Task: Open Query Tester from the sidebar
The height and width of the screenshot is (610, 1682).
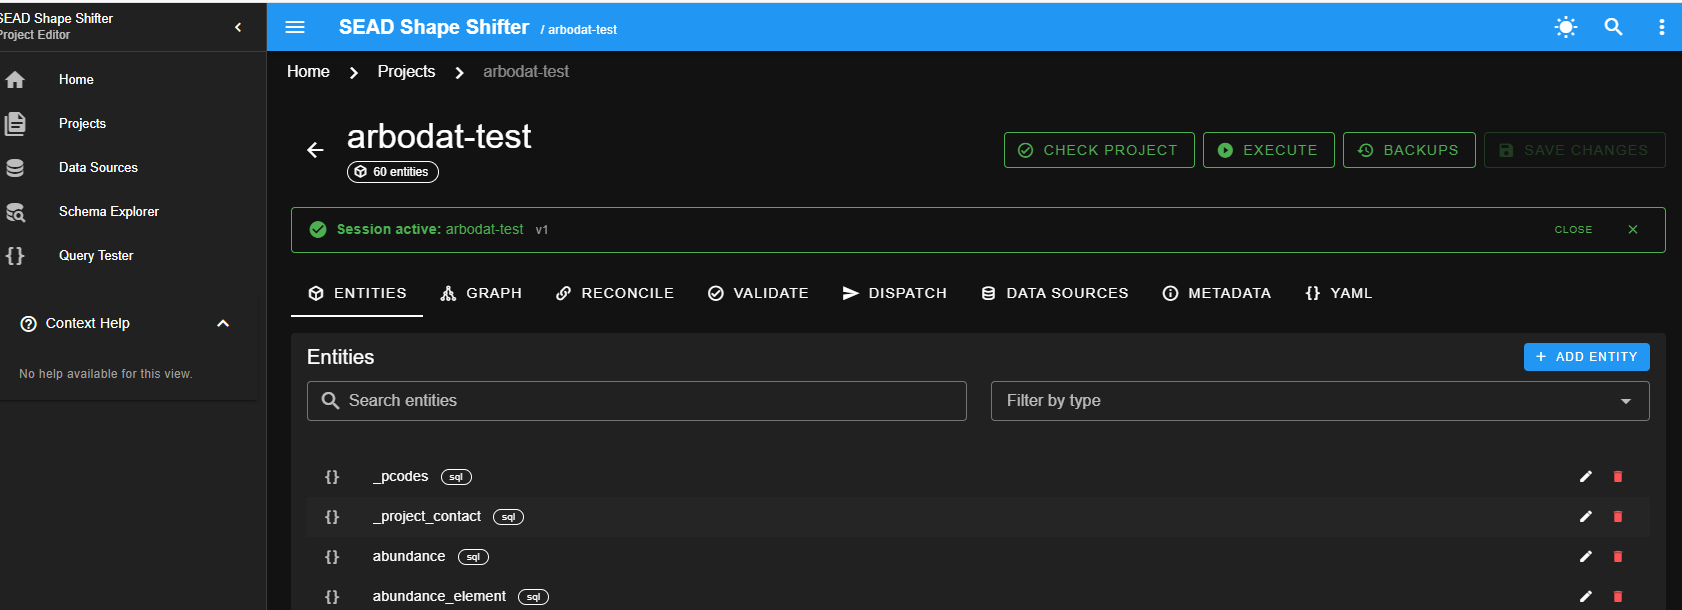Action: coord(96,256)
